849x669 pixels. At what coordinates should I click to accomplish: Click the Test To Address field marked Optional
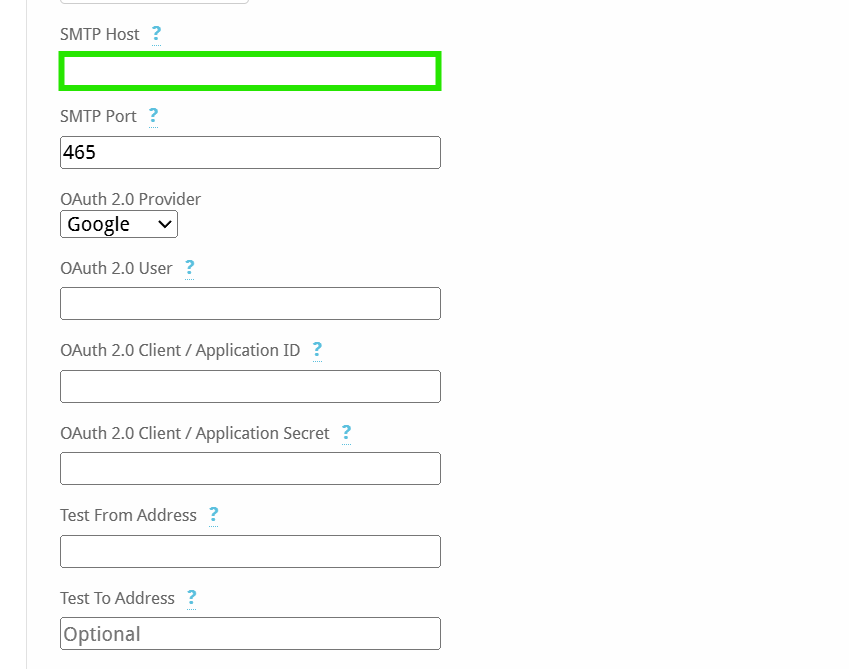point(250,634)
